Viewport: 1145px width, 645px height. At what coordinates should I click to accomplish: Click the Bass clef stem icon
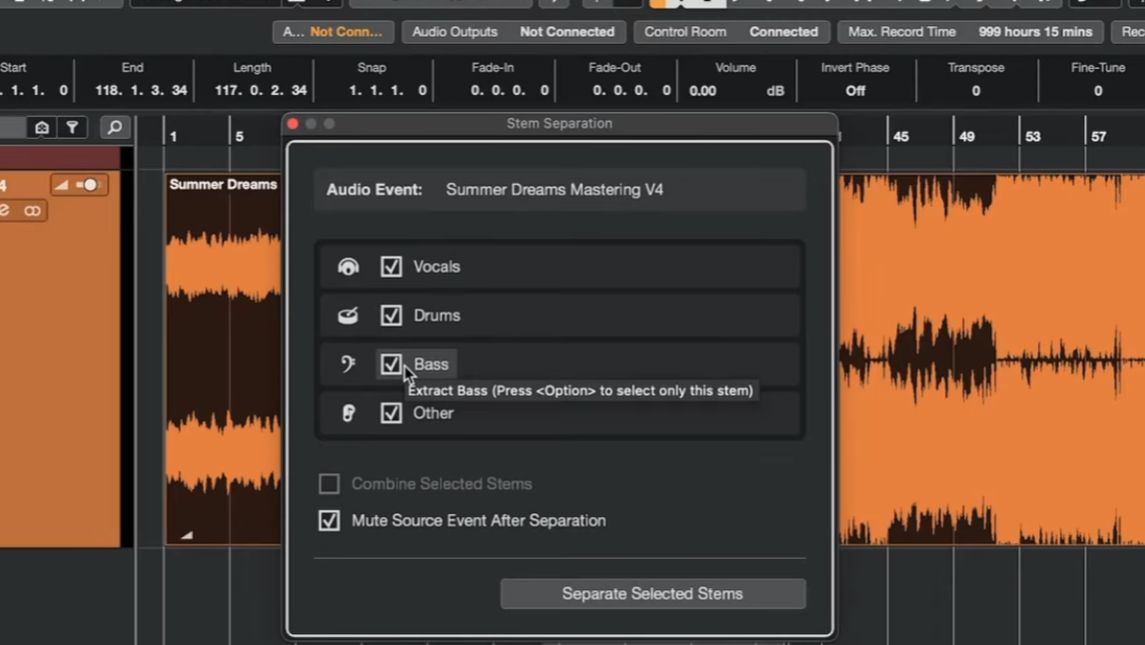coord(348,364)
